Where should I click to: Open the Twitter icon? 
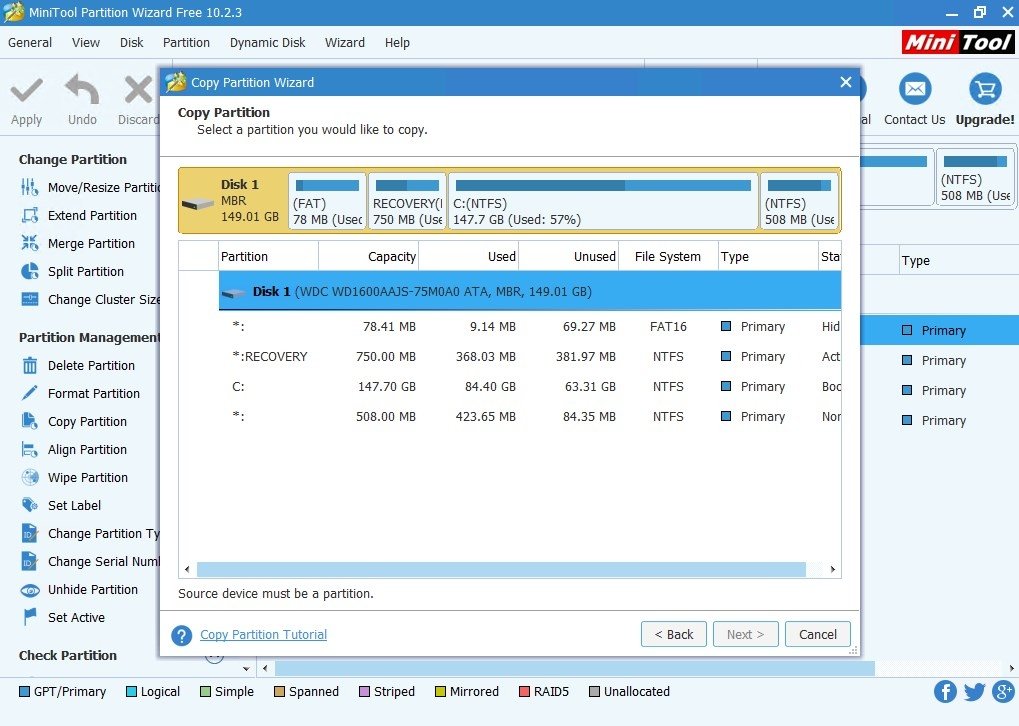click(975, 692)
